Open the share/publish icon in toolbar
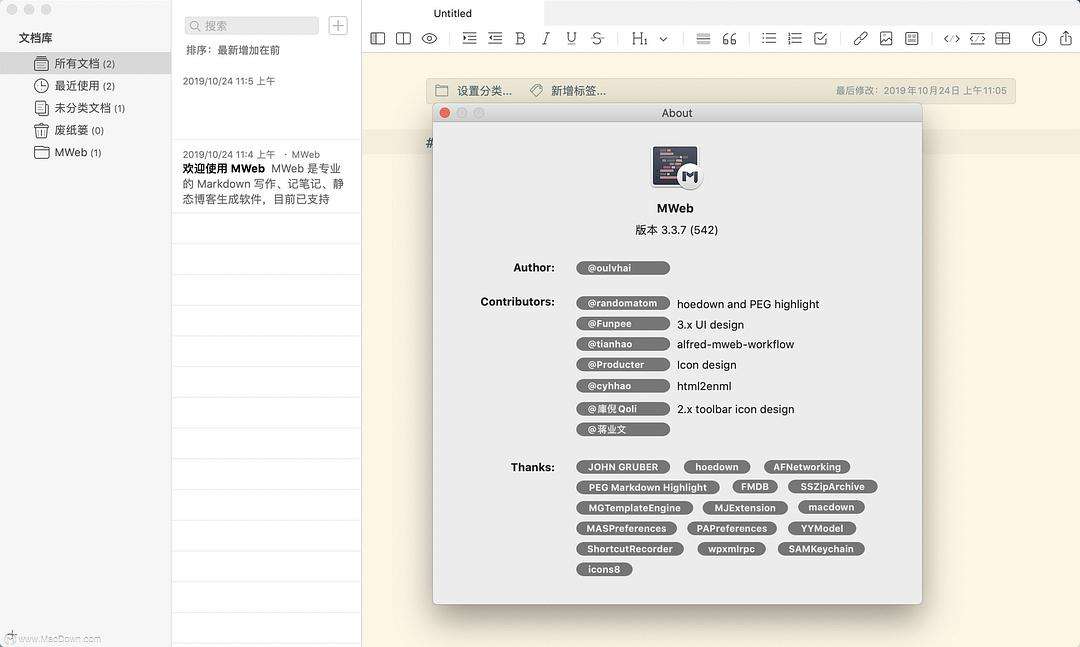Image resolution: width=1080 pixels, height=647 pixels. tap(1065, 38)
